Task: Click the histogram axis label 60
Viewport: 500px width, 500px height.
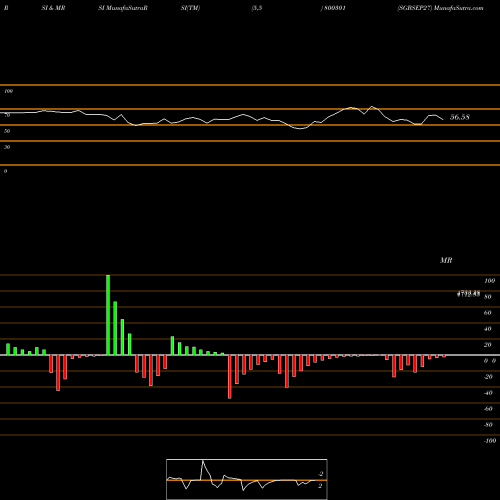Action: point(488,313)
